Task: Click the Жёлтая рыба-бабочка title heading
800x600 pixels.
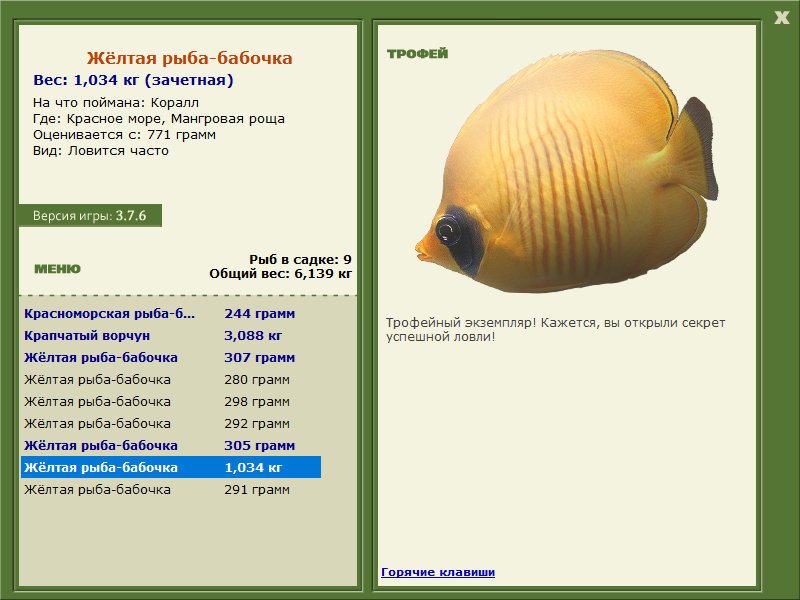Action: [189, 58]
